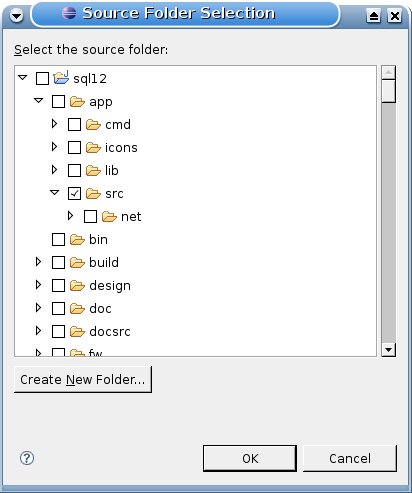Uncheck the src folder checkbox
The image size is (412, 493).
[x=74, y=194]
